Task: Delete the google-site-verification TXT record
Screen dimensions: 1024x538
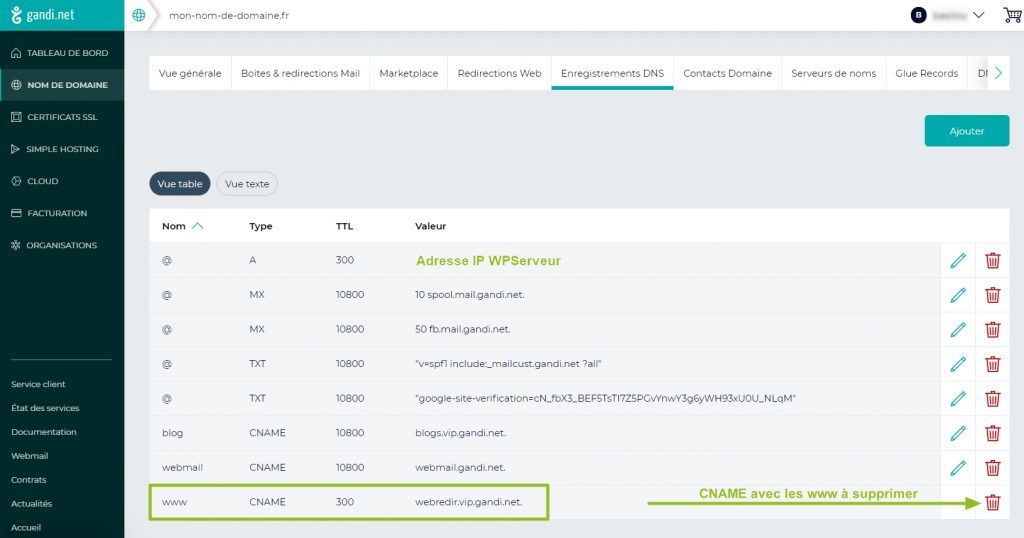Action: [992, 399]
